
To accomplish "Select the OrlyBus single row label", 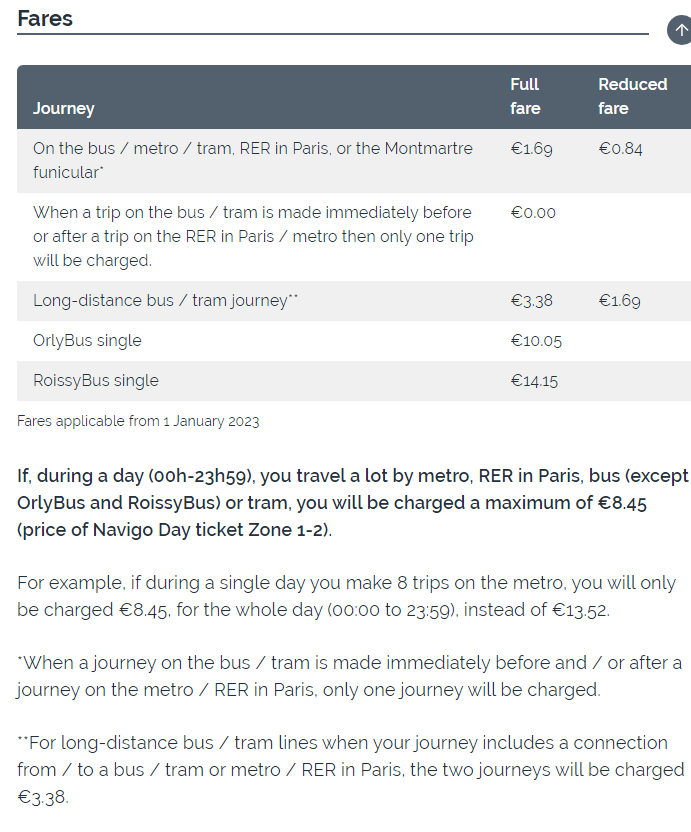I will [x=87, y=341].
